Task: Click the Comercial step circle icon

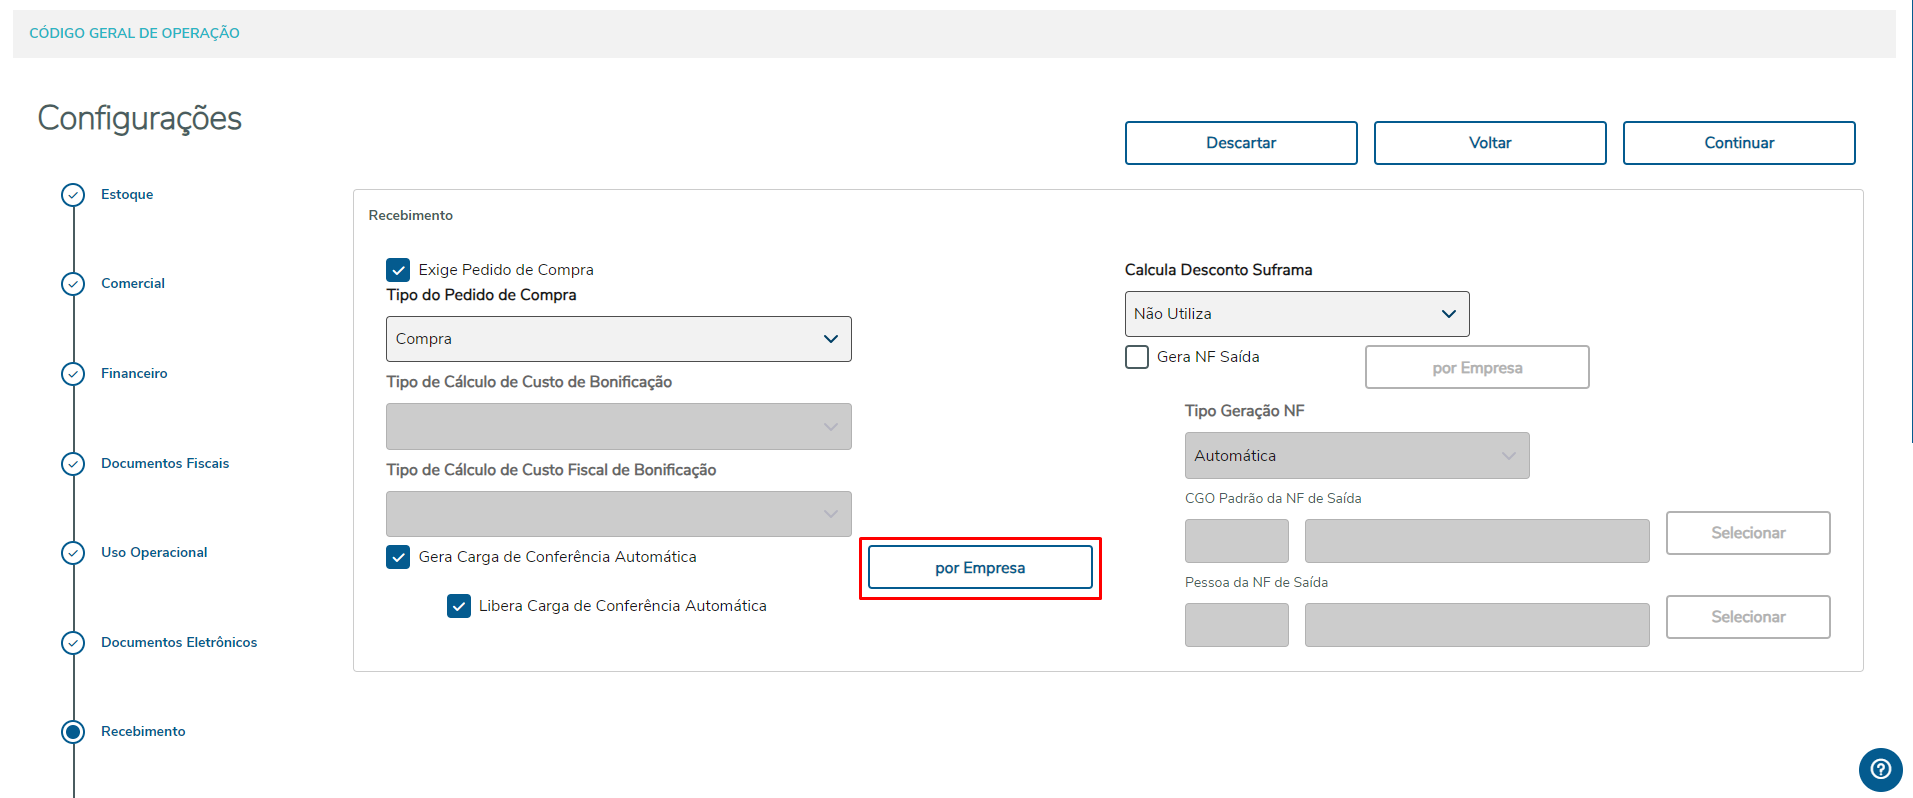Action: pos(73,284)
